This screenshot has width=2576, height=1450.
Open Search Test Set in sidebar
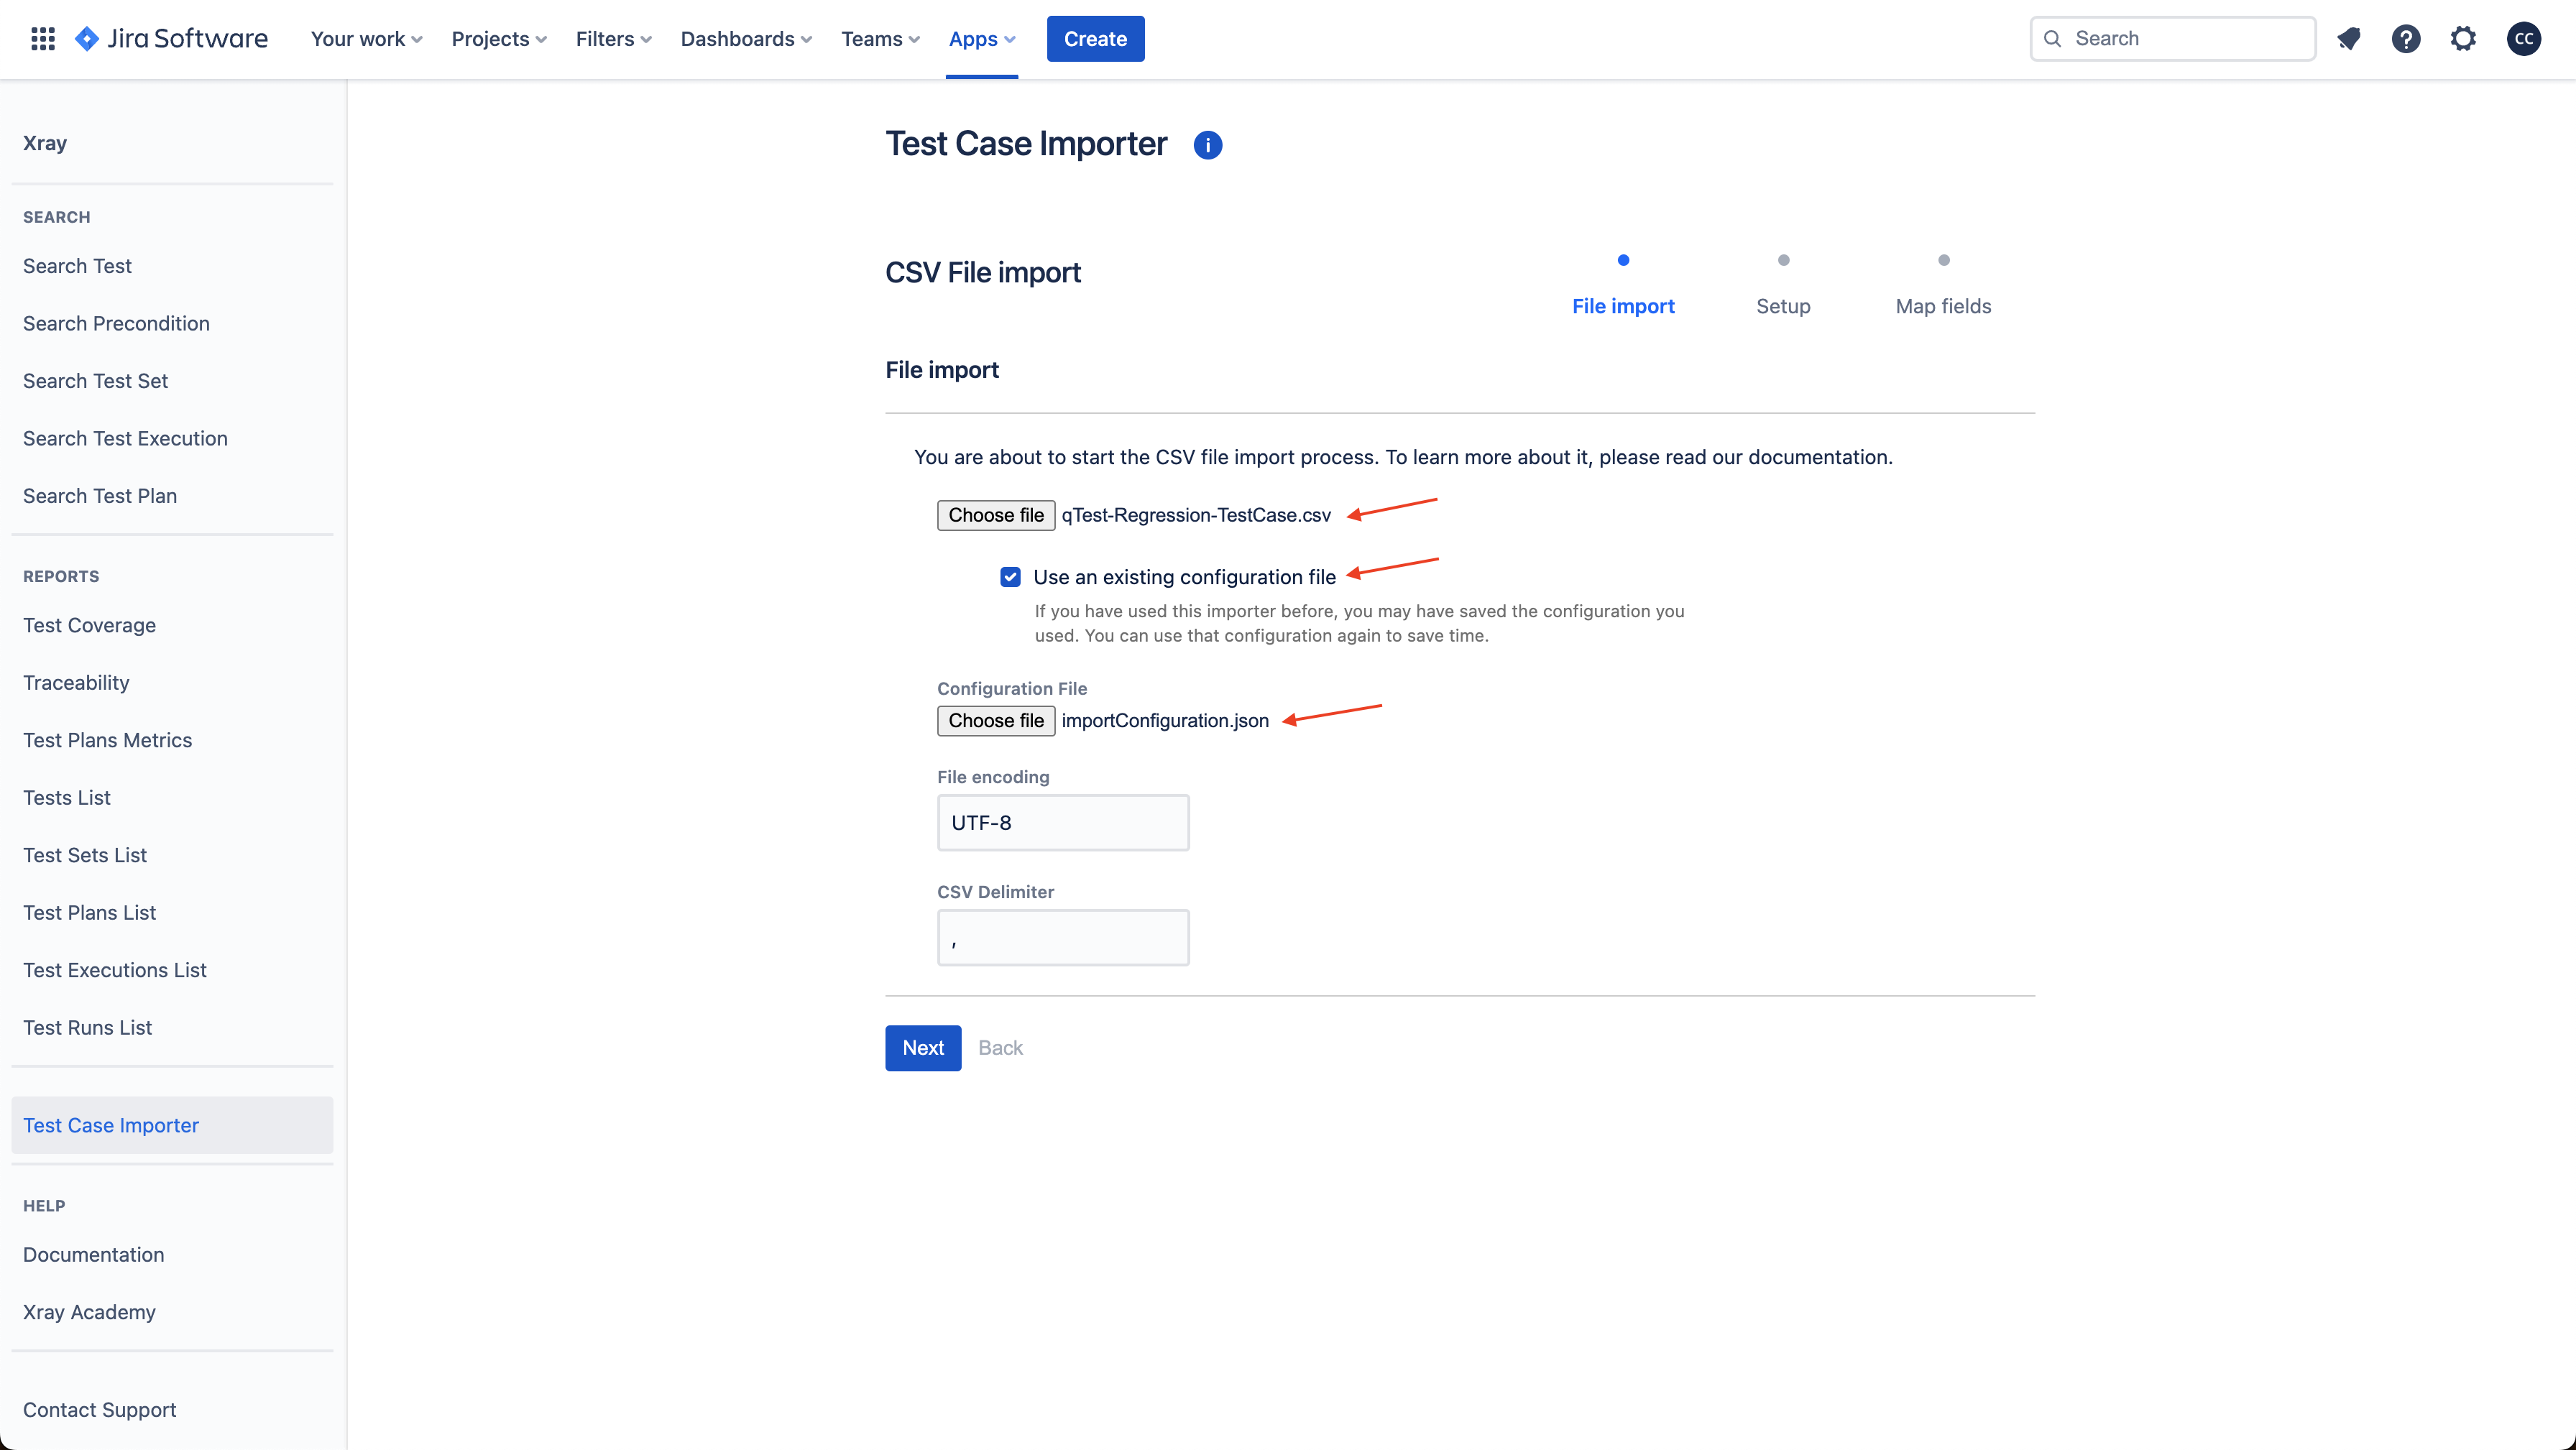click(95, 381)
